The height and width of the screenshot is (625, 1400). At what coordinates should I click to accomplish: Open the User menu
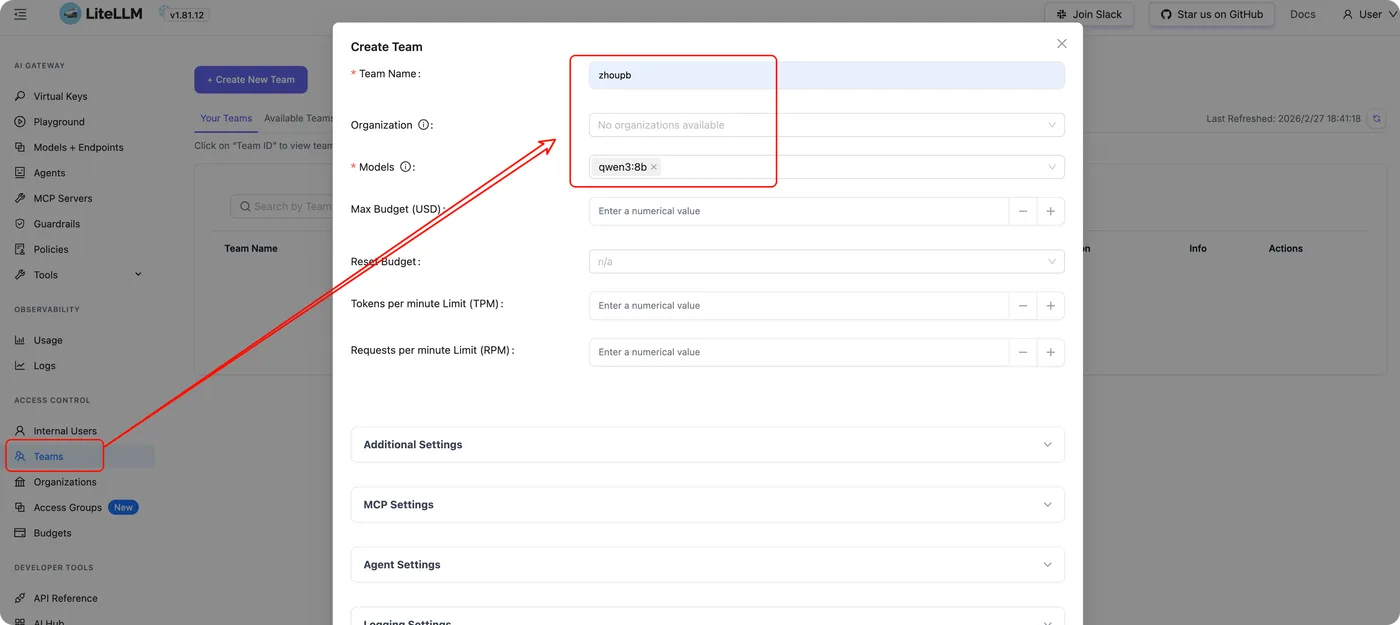pyautogui.click(x=1369, y=14)
